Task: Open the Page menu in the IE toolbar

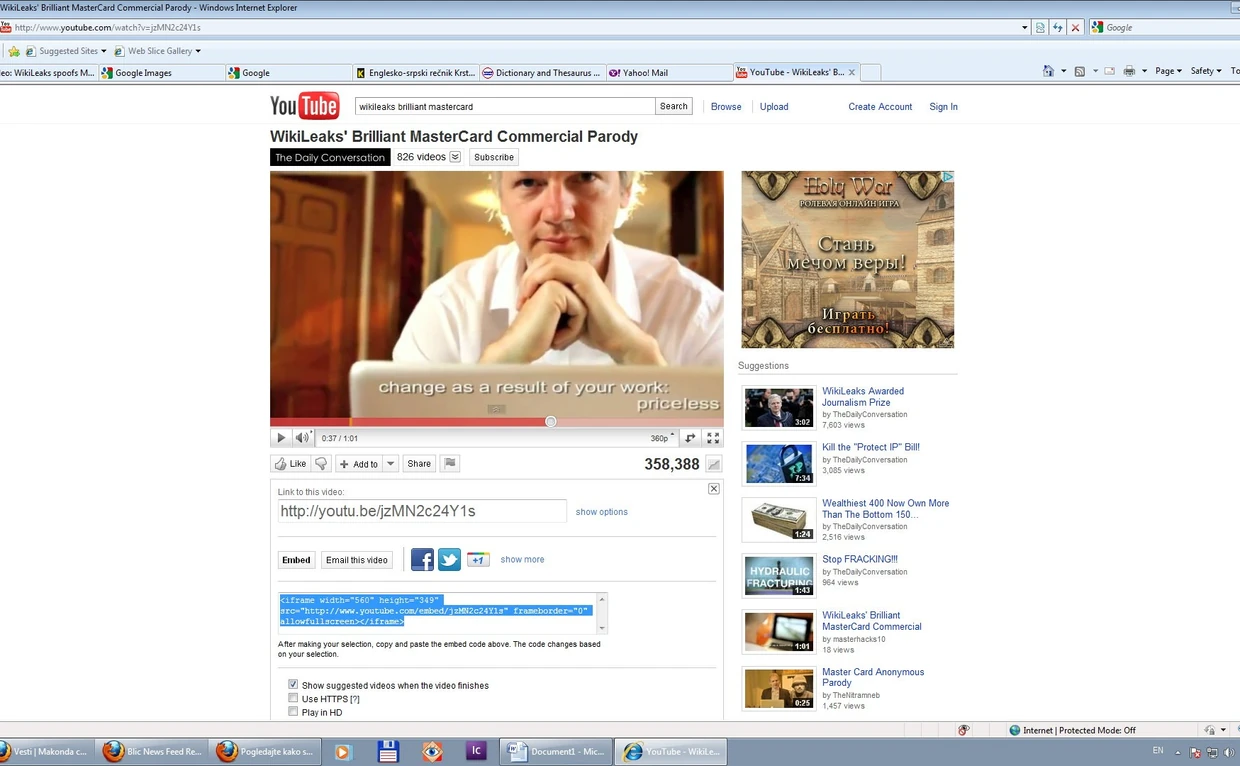Action: pos(1167,71)
